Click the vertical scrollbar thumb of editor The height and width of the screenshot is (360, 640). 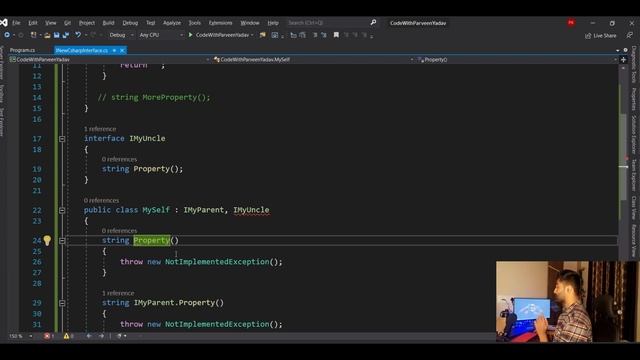click(x=623, y=157)
